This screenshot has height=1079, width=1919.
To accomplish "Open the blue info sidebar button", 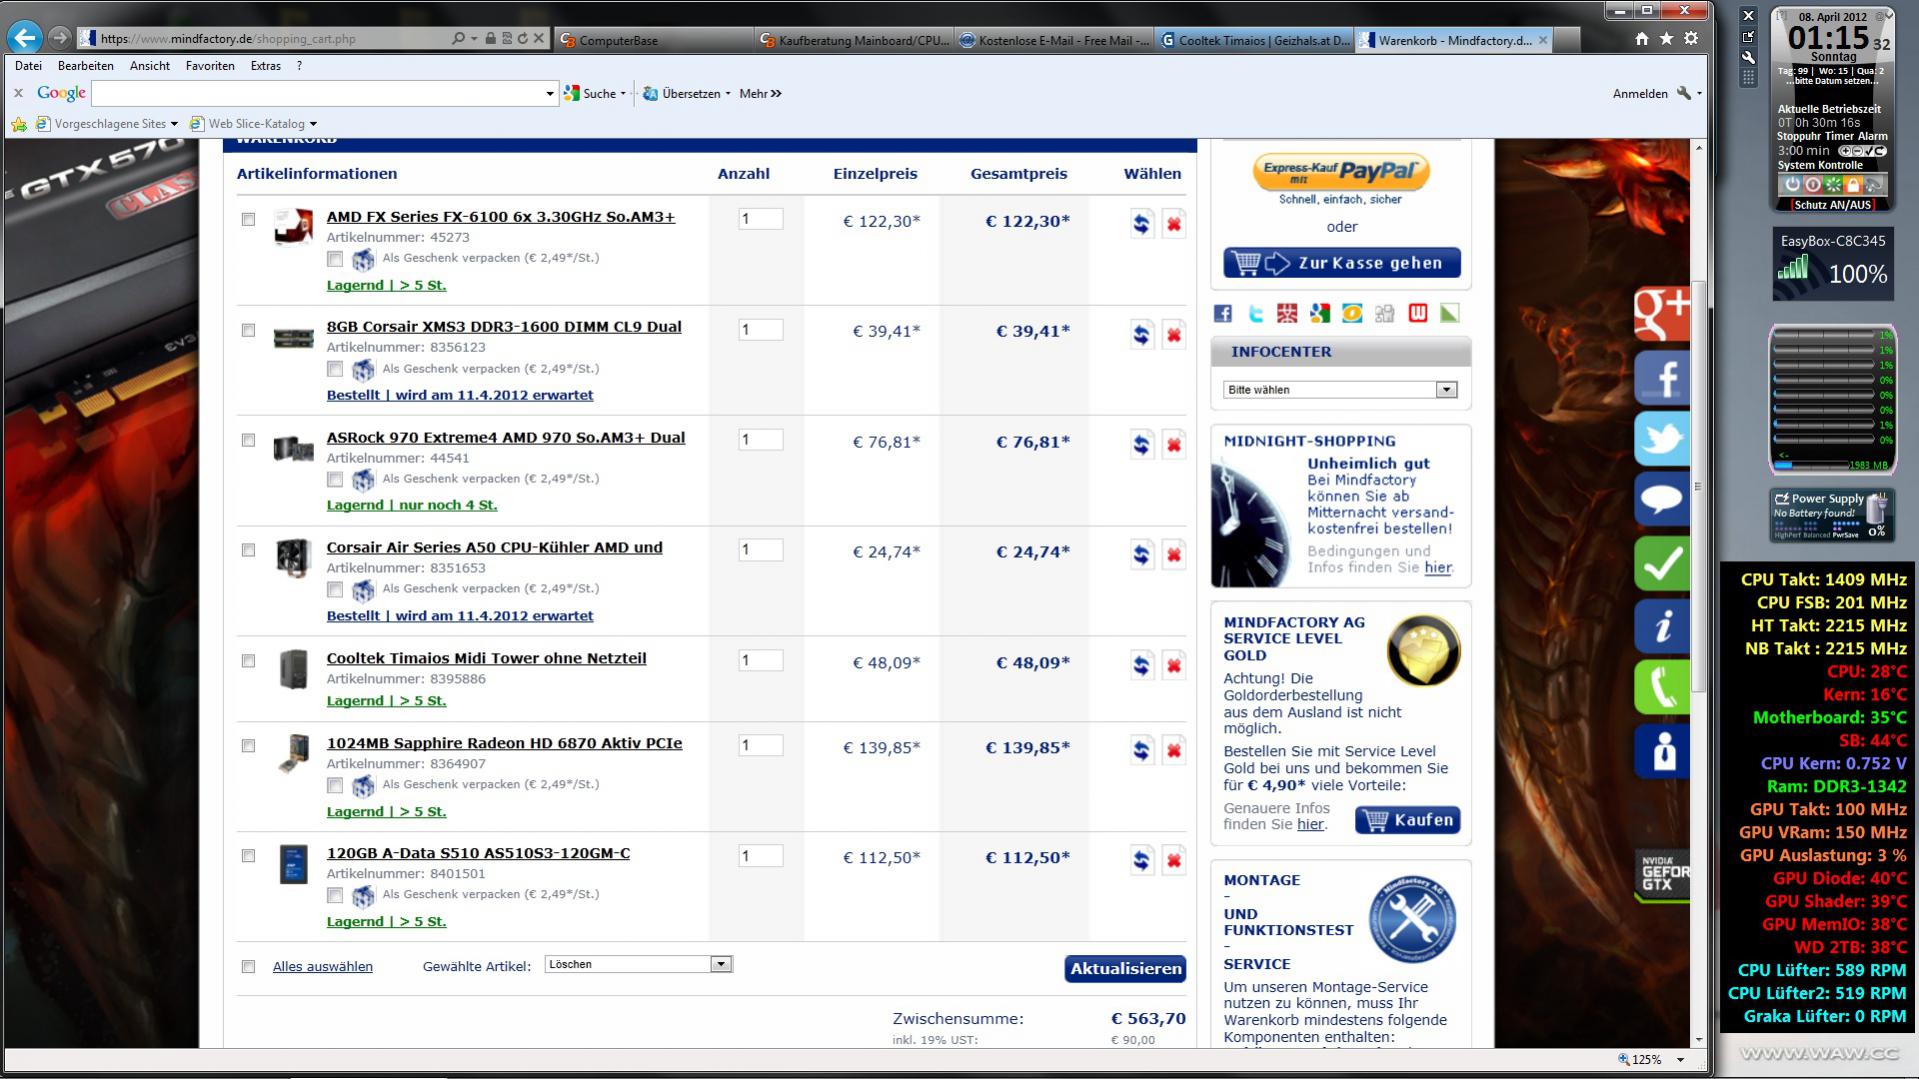I will [x=1662, y=626].
